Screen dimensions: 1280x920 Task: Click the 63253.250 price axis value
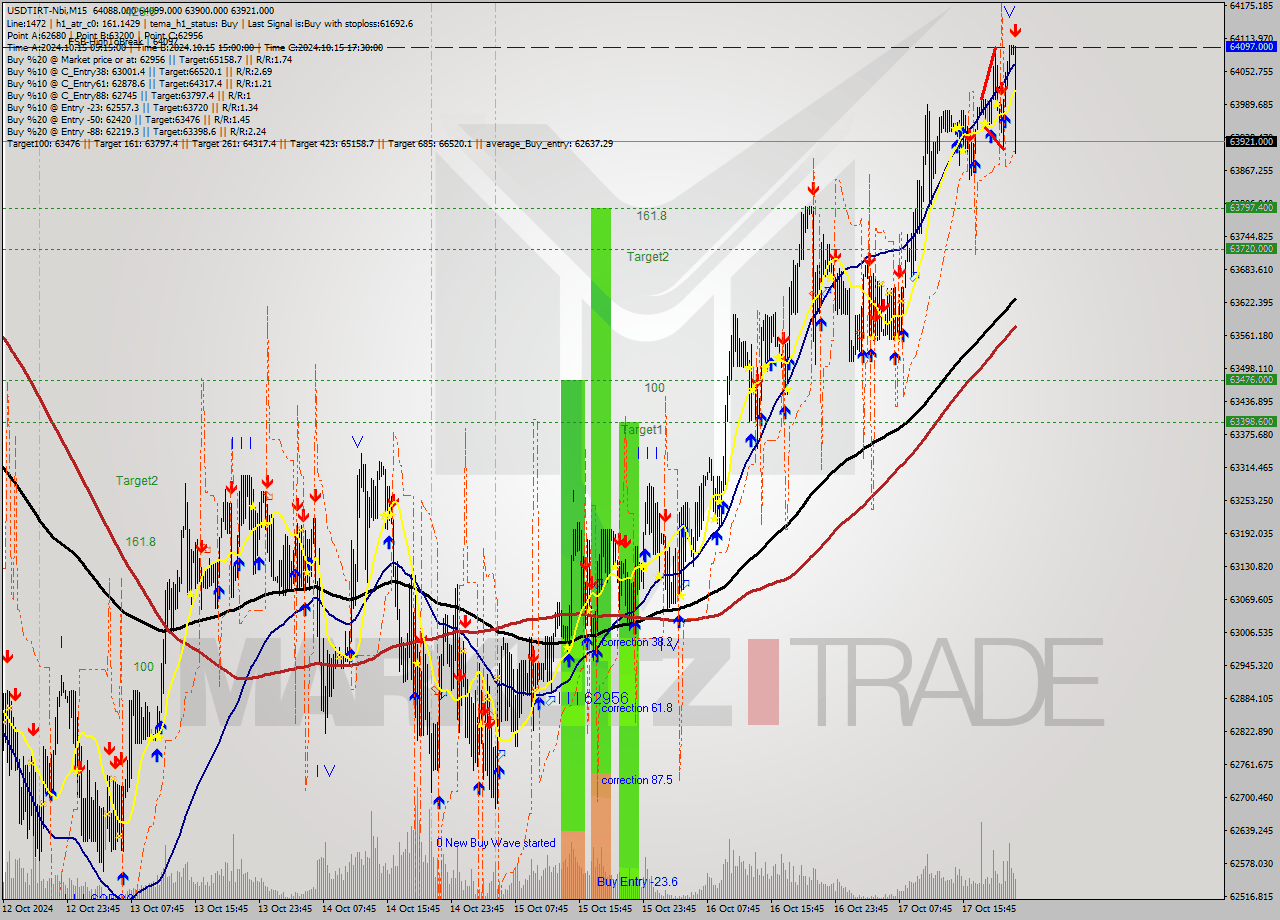(1251, 500)
